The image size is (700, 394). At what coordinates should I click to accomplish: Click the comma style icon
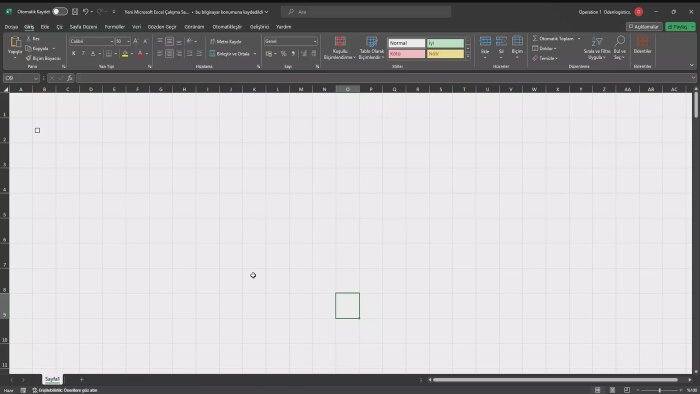293,54
